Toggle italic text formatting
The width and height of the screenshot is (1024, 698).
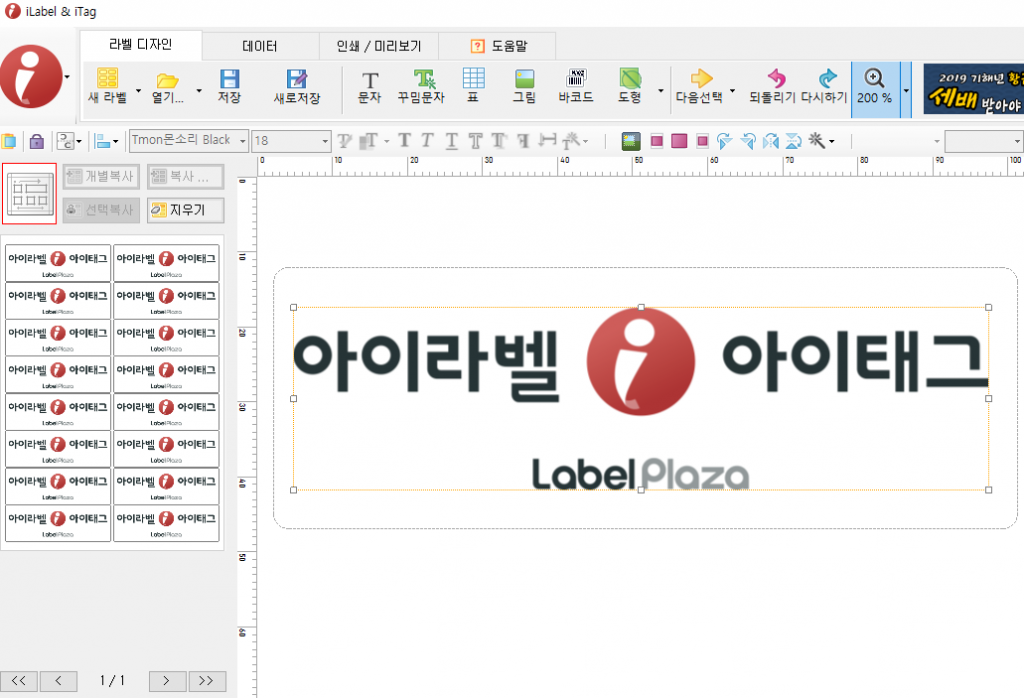[x=427, y=141]
